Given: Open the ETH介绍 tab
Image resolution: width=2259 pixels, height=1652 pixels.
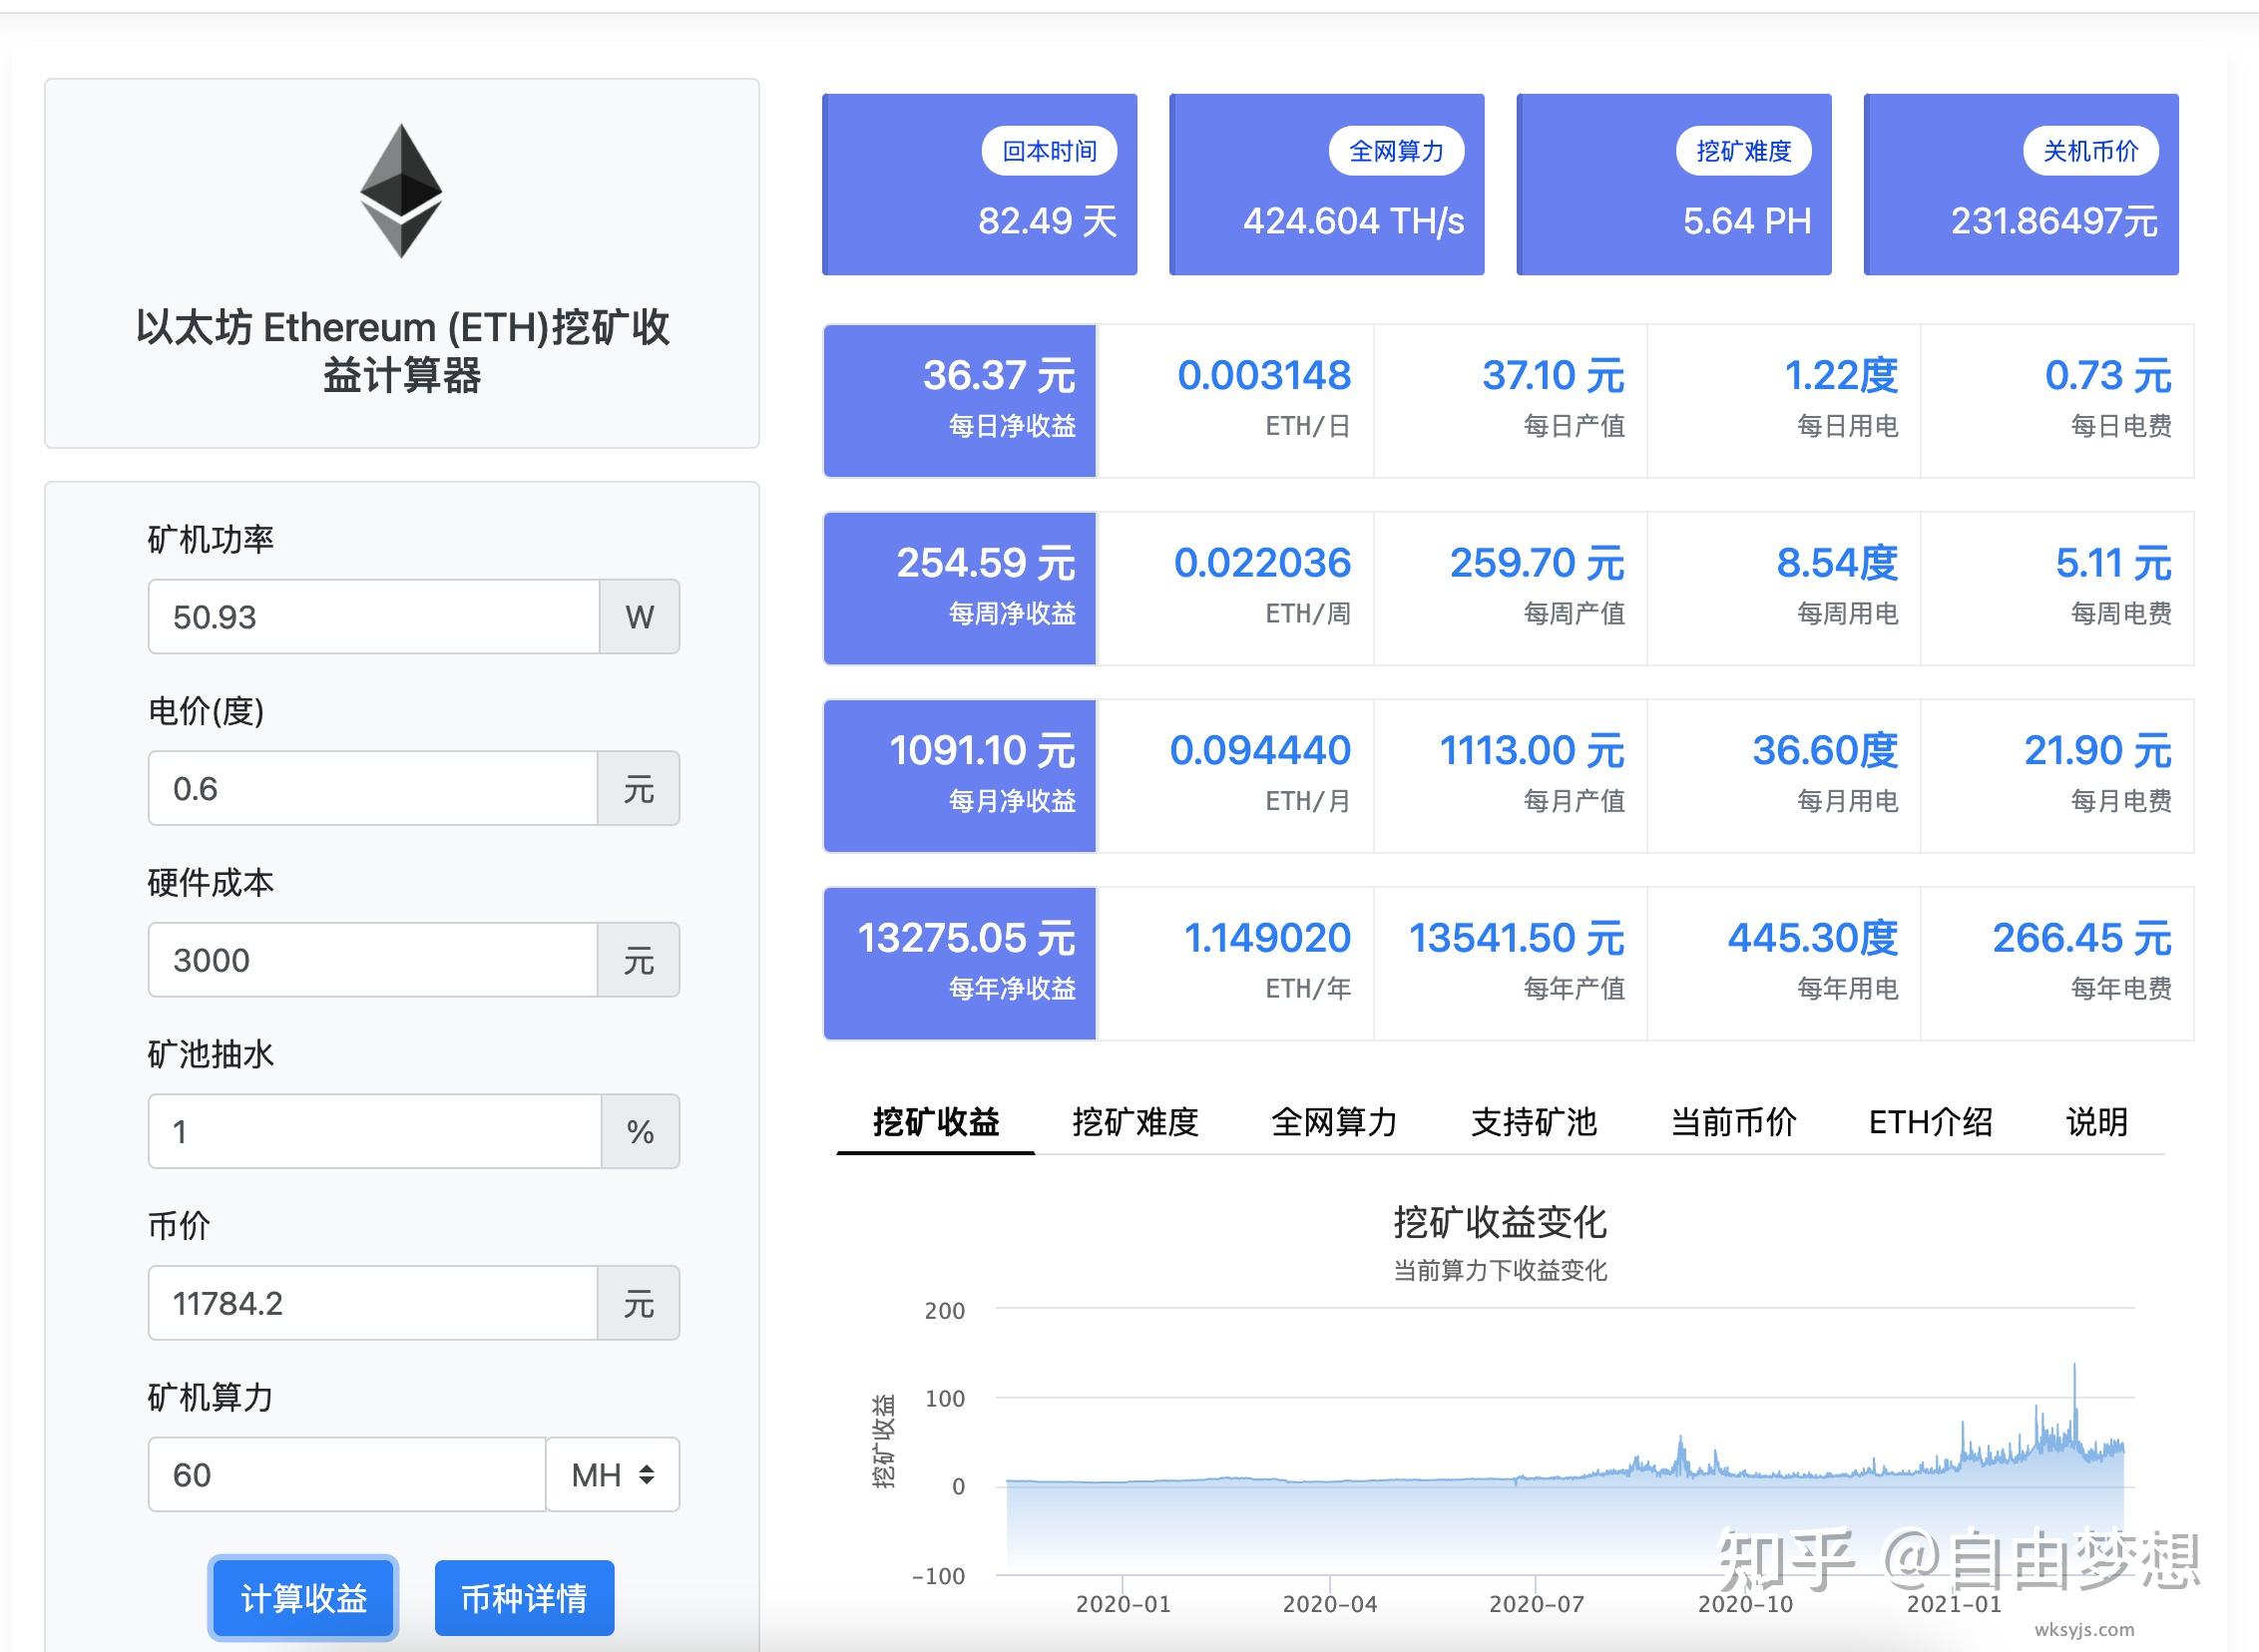Looking at the screenshot, I should [1930, 1122].
